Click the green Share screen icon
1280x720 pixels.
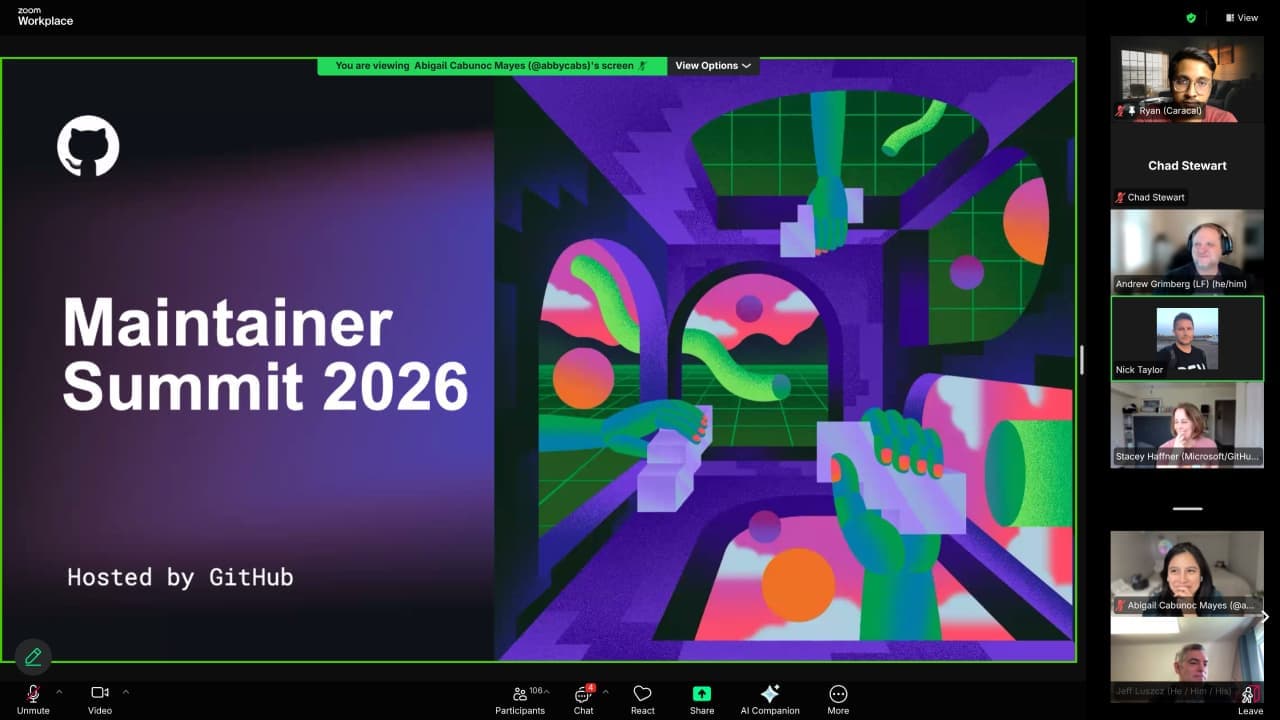click(x=702, y=693)
